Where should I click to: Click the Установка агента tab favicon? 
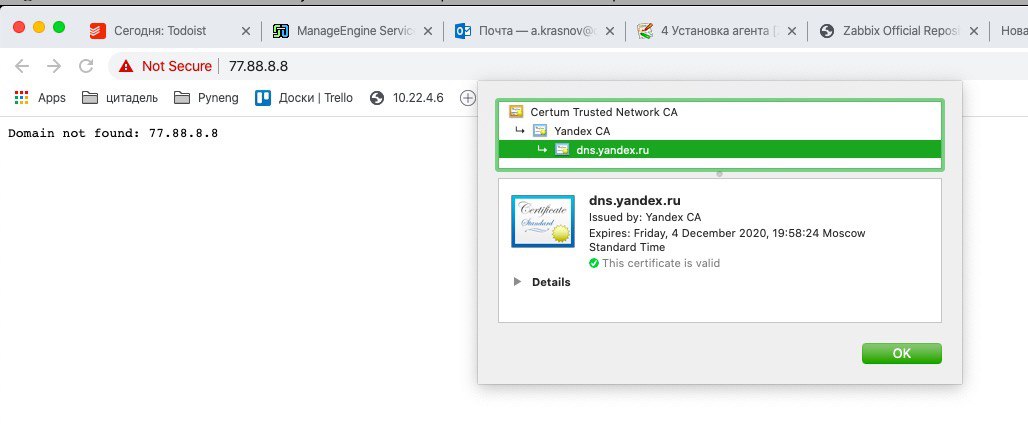tap(646, 31)
